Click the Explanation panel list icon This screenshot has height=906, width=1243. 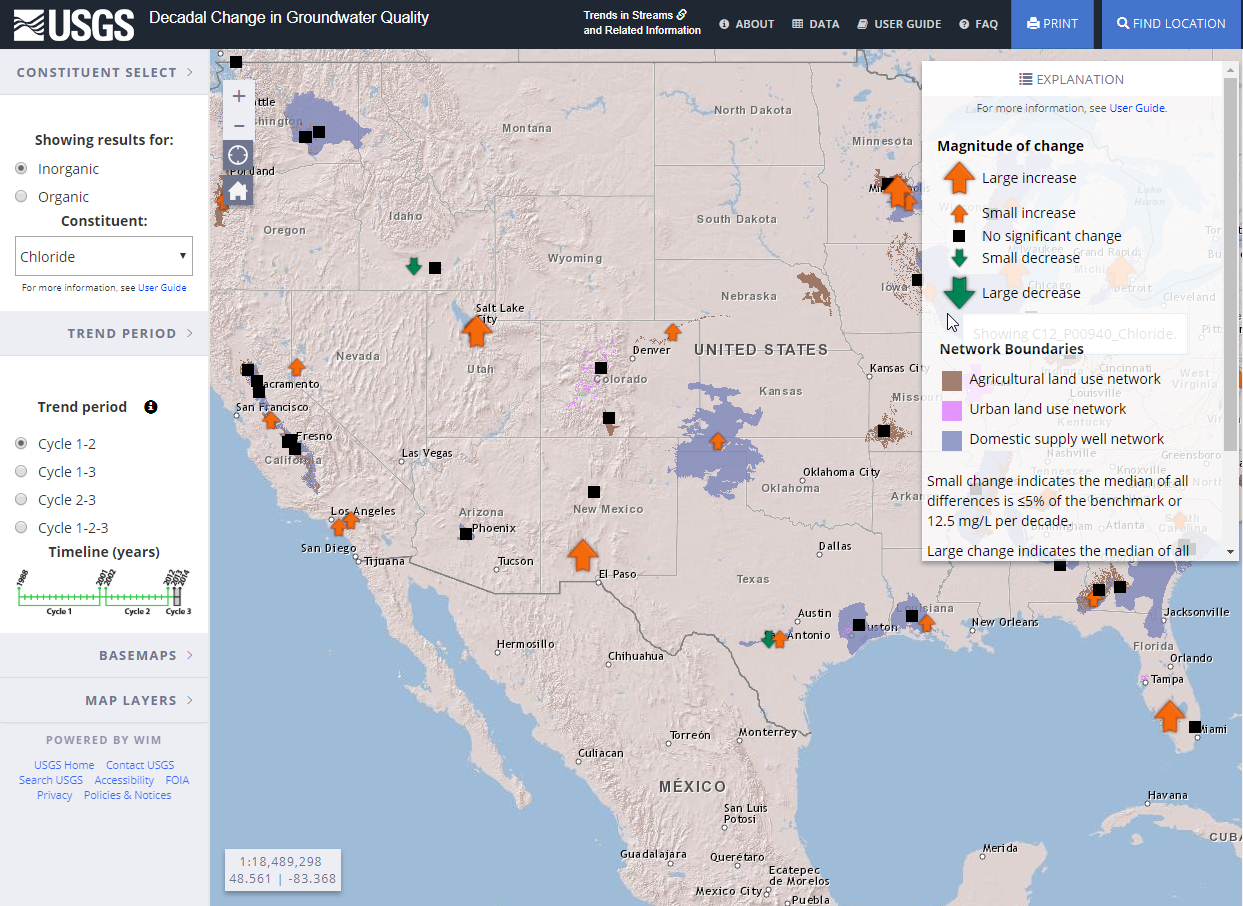1025,79
